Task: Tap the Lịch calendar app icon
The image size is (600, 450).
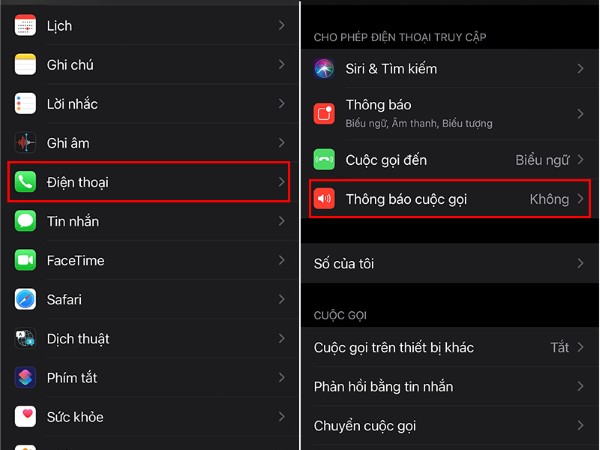Action: pos(25,25)
